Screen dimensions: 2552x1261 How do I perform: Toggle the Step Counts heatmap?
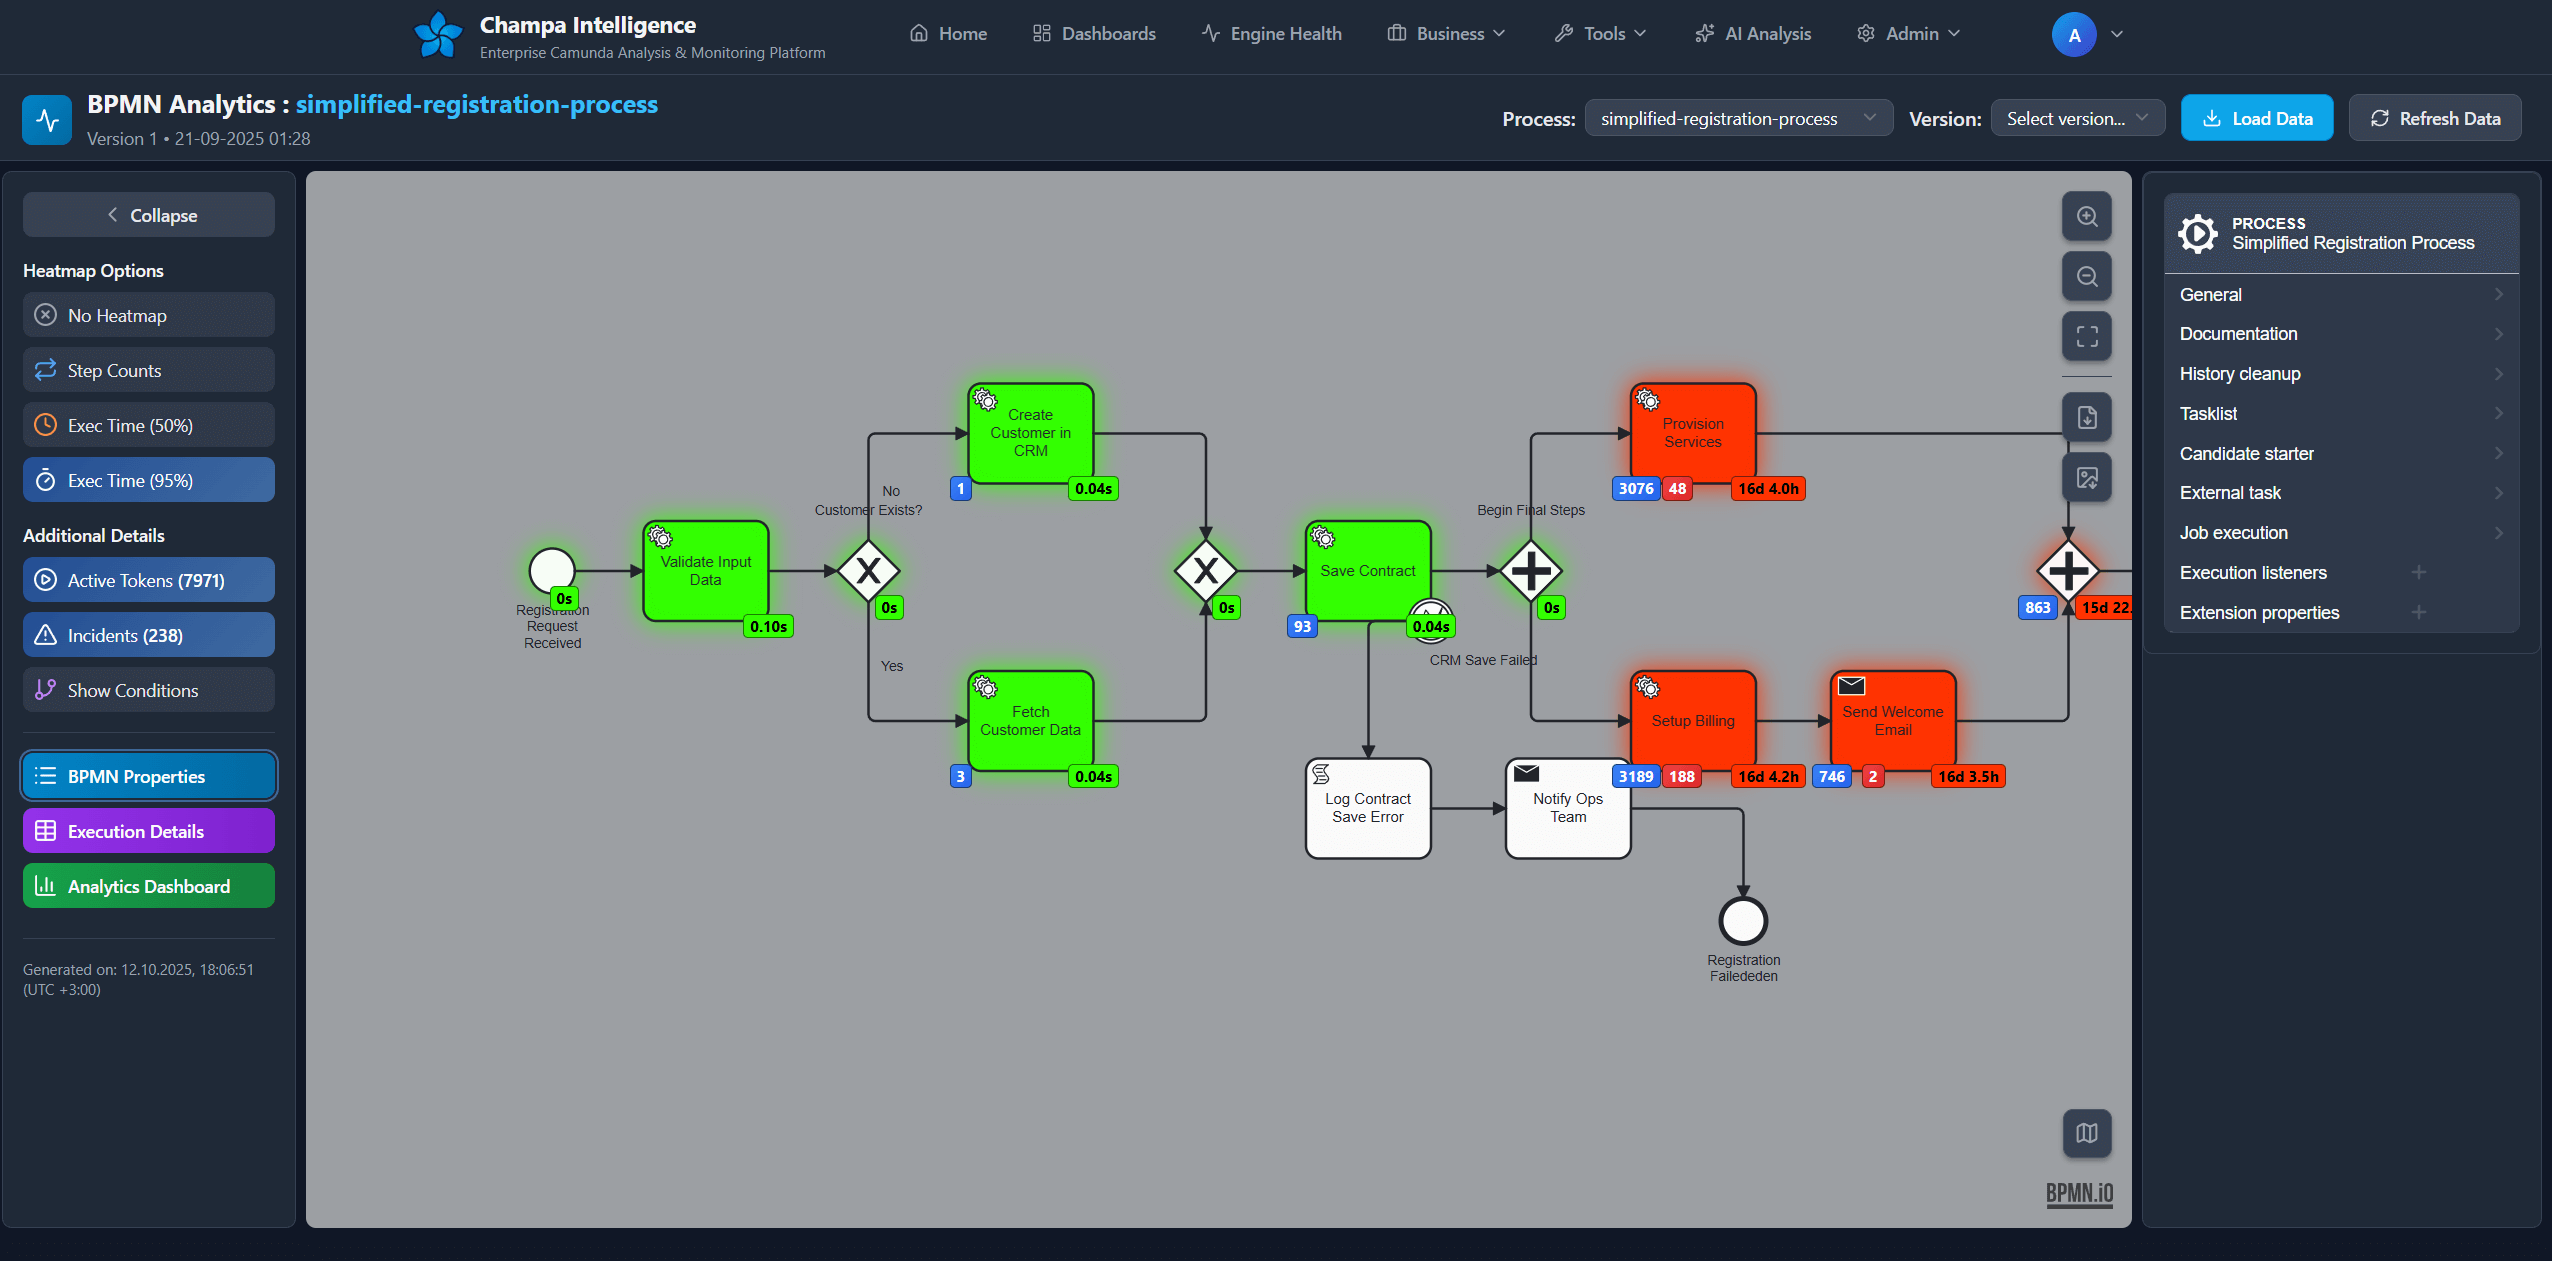(148, 369)
